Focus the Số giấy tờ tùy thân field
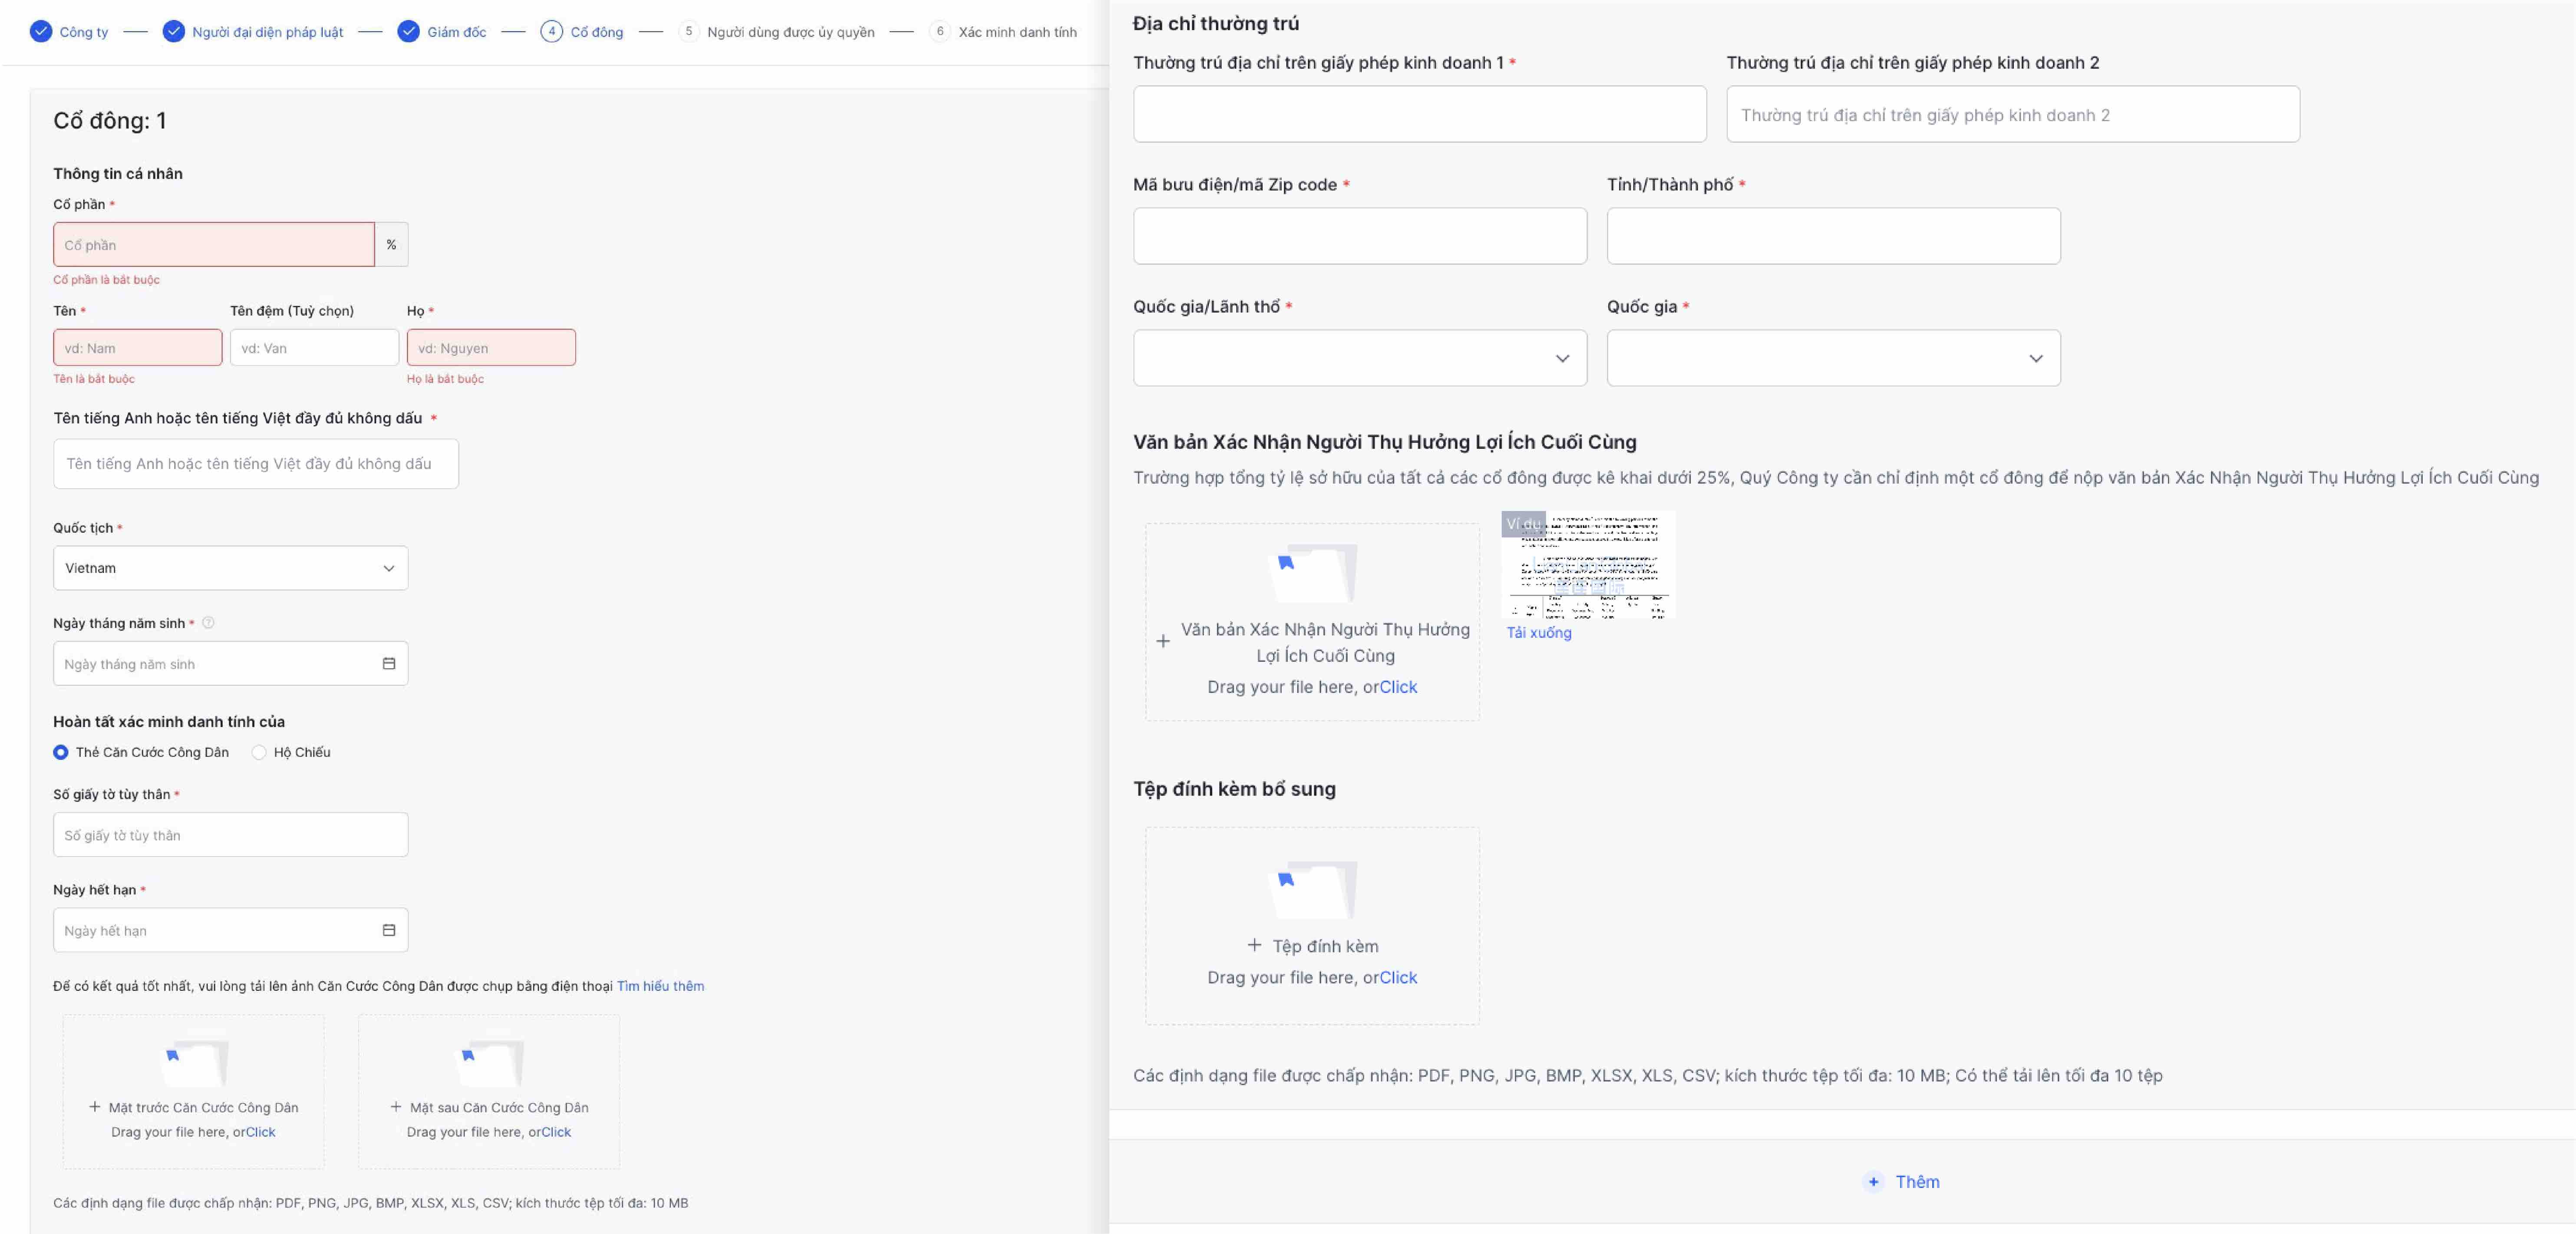The width and height of the screenshot is (2576, 1234). tap(231, 835)
